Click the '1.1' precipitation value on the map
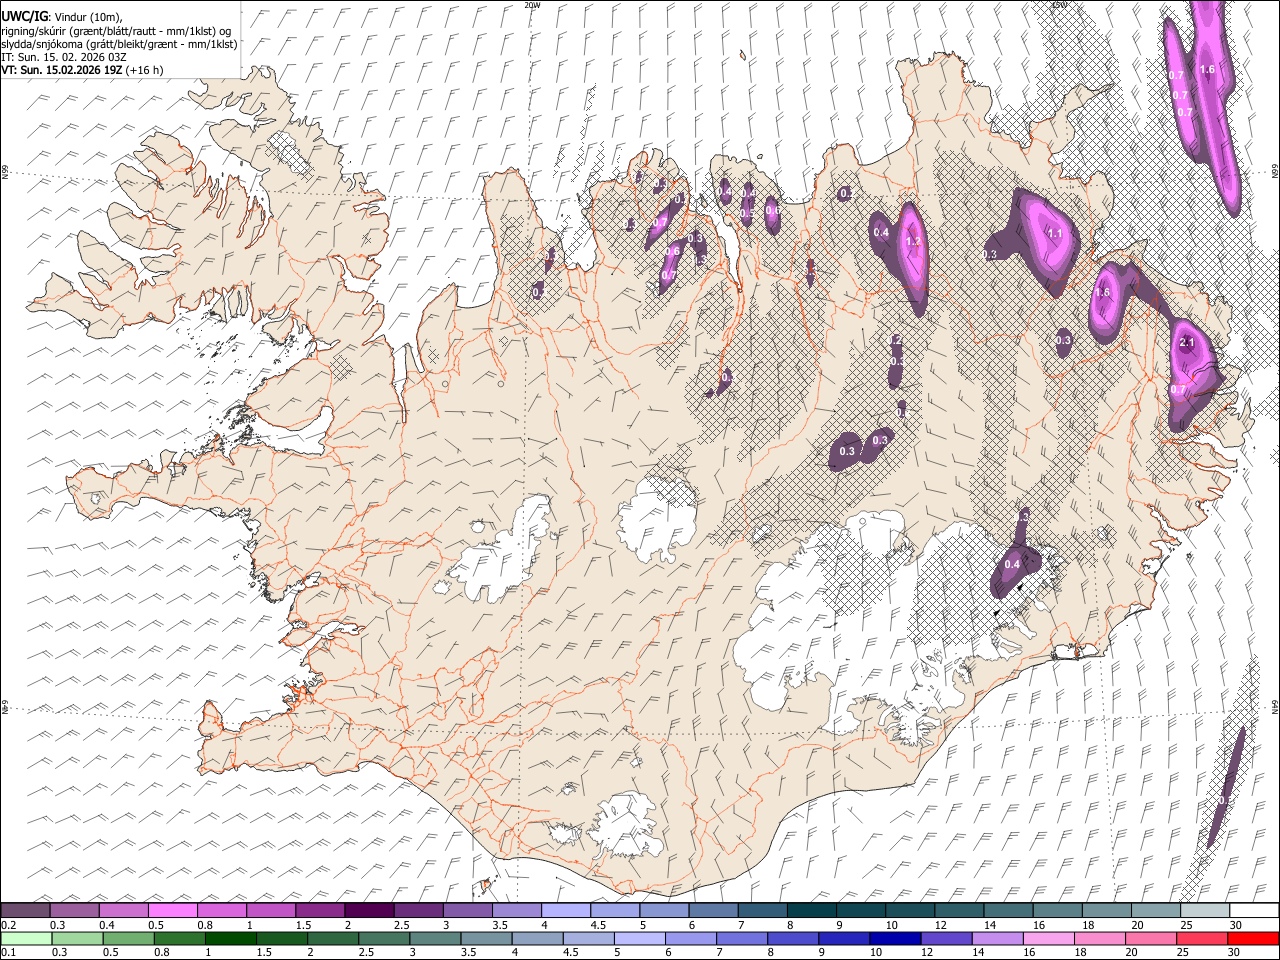Screen dimensions: 1280x960 (1054, 234)
